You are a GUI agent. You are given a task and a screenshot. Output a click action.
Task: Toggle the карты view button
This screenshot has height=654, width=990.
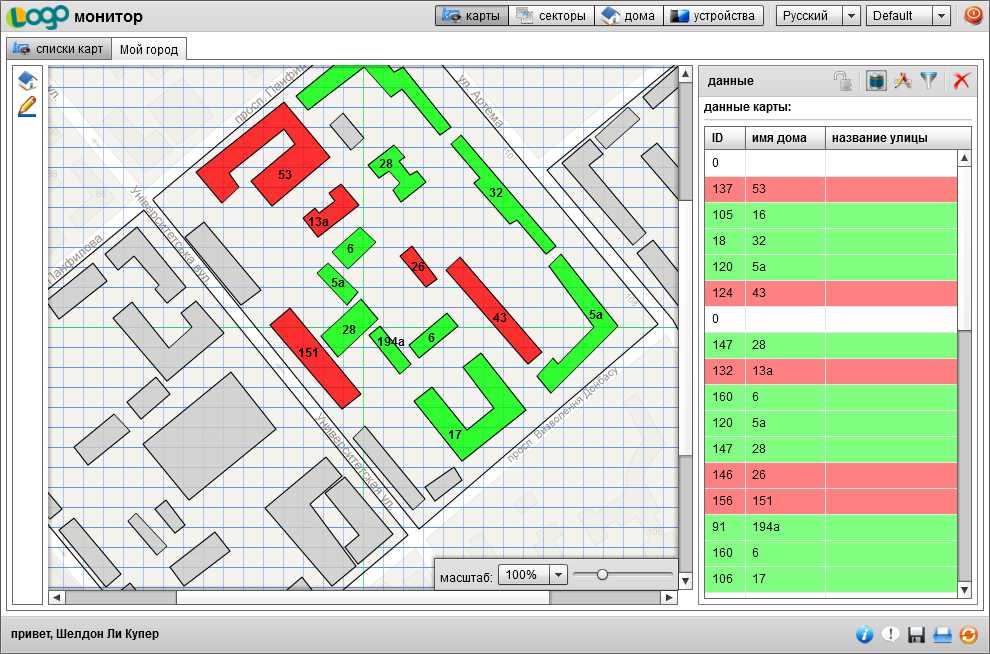click(472, 16)
